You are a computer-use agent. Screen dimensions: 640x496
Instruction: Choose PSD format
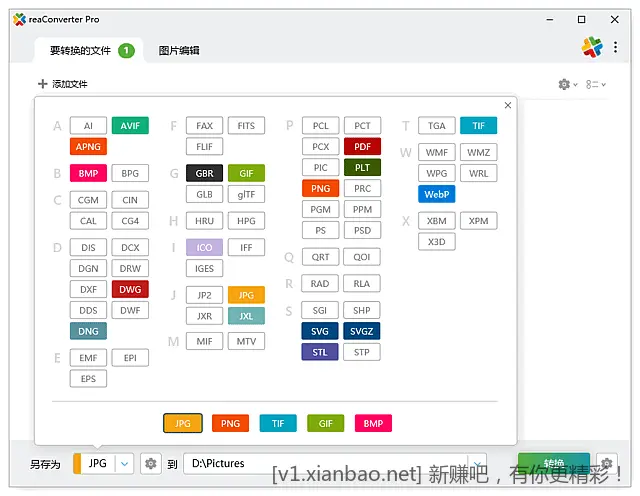pos(362,230)
